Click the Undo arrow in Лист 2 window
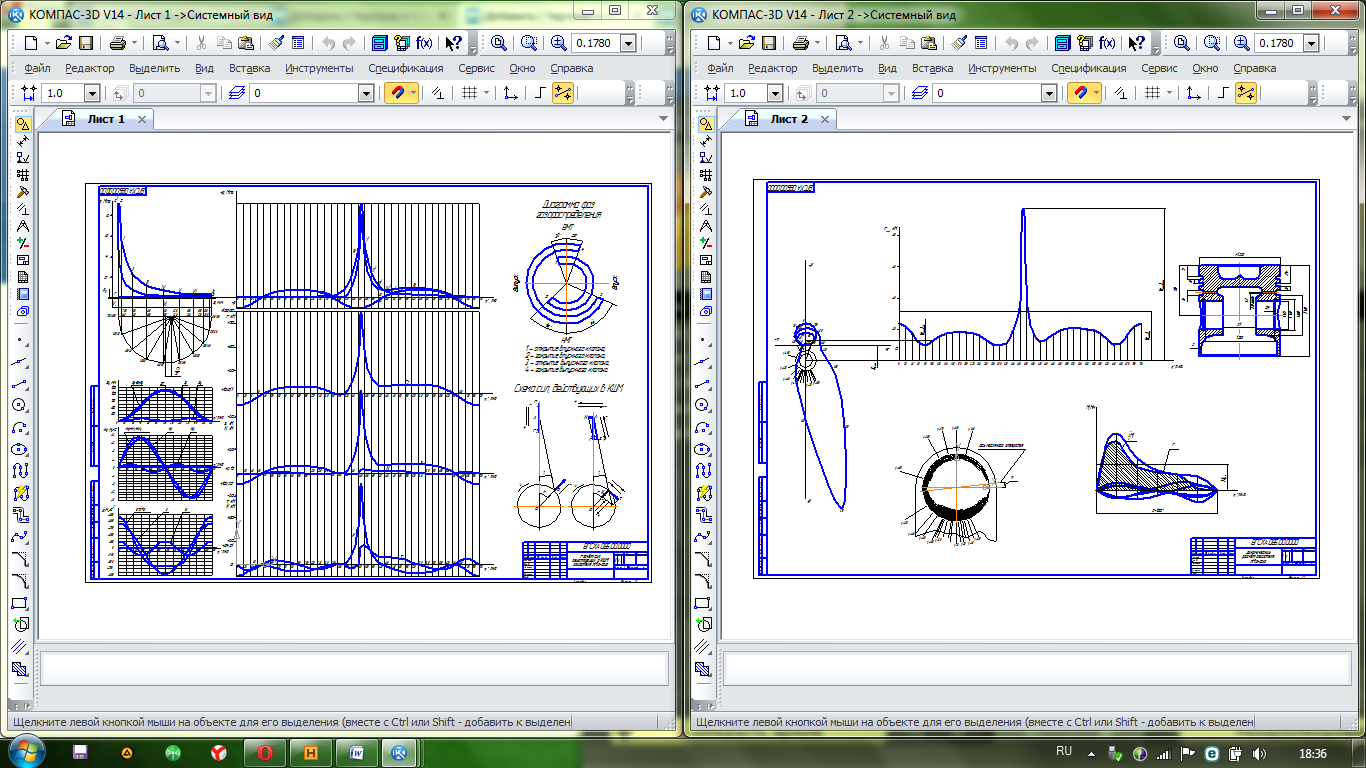The image size is (1366, 768). pyautogui.click(x=1011, y=43)
